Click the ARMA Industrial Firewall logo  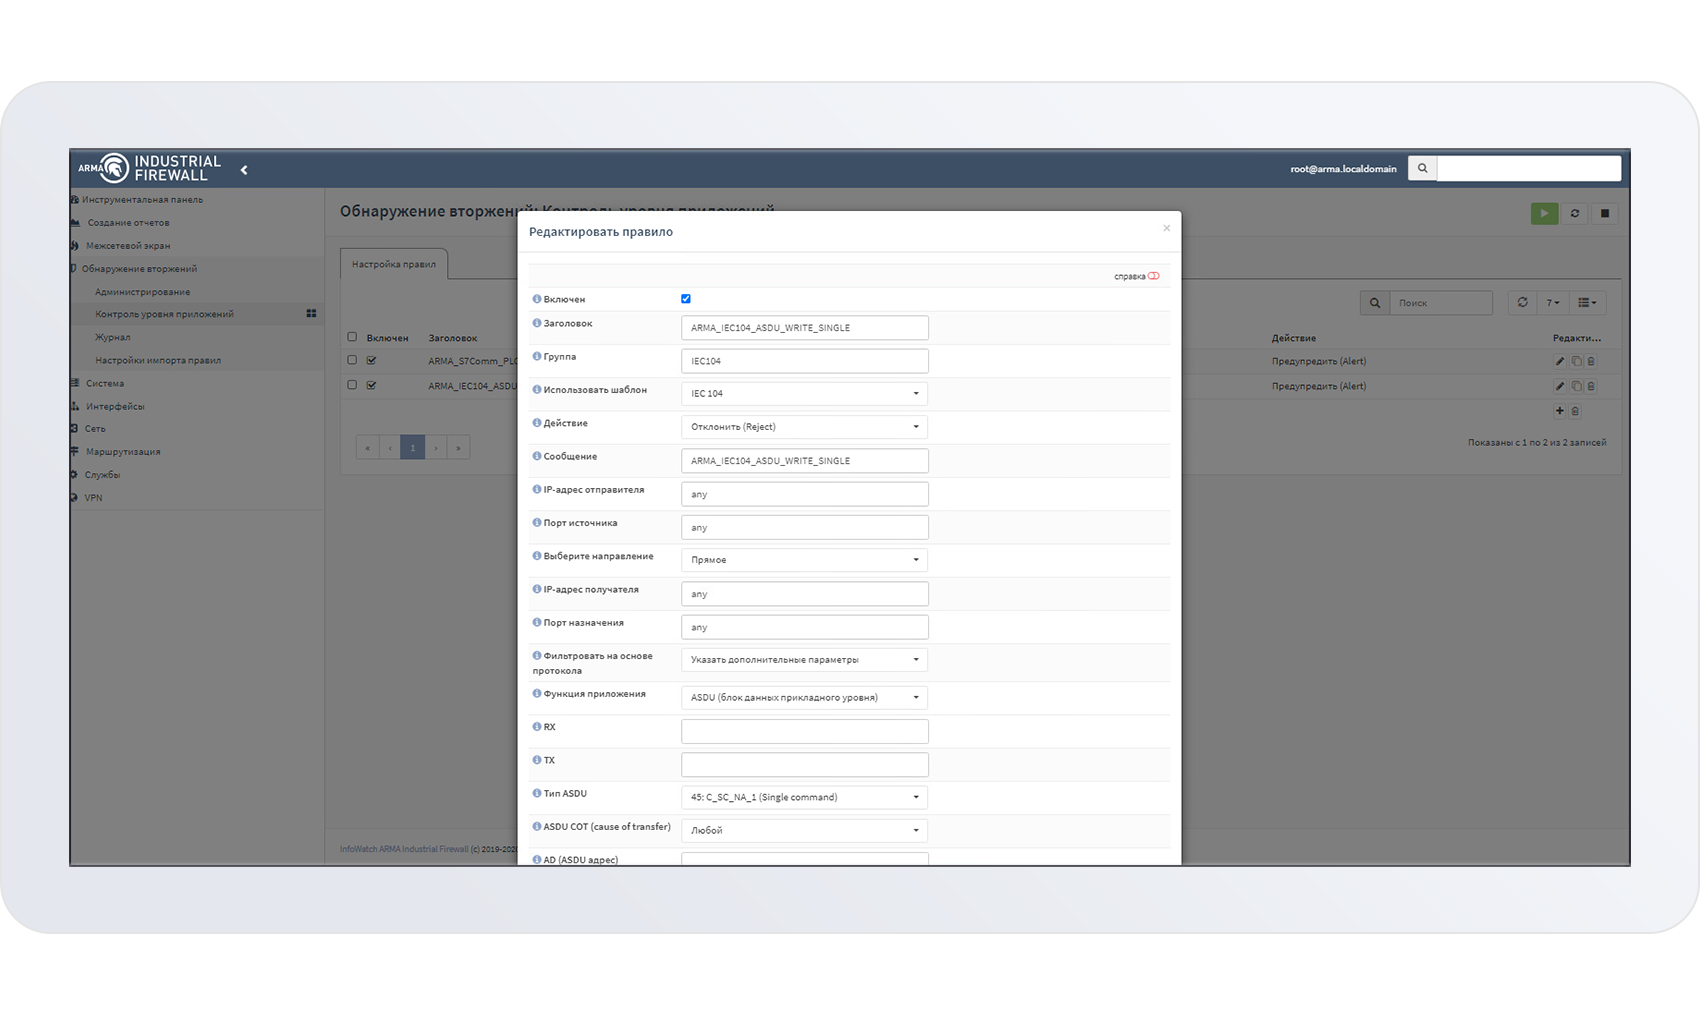point(150,168)
